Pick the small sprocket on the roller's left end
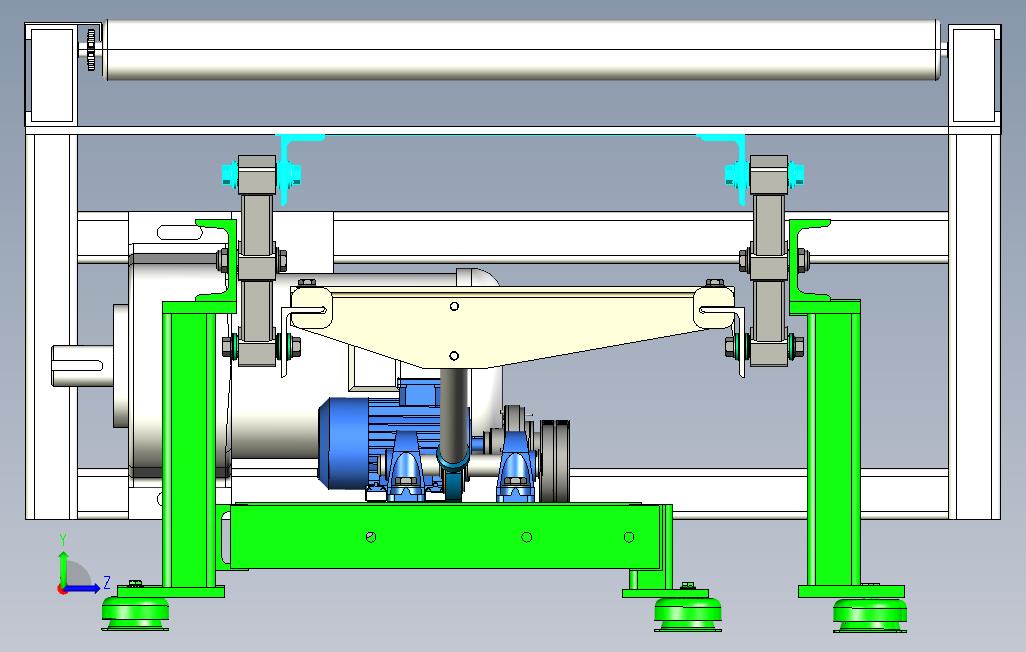The image size is (1026, 652). (91, 49)
